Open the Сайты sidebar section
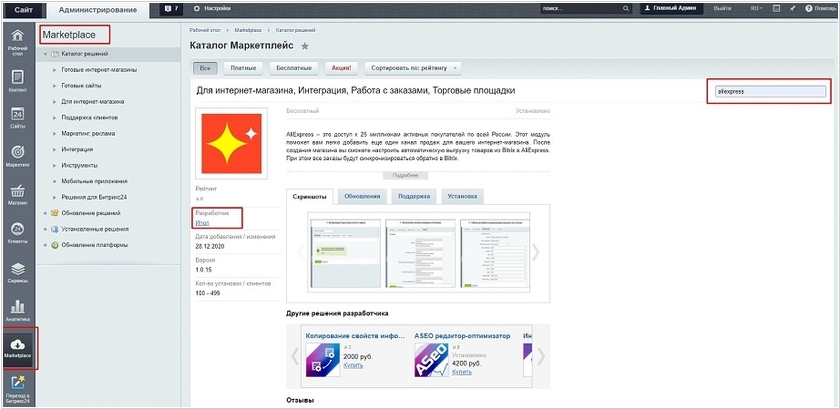Image resolution: width=840 pixels, height=409 pixels. 18,118
